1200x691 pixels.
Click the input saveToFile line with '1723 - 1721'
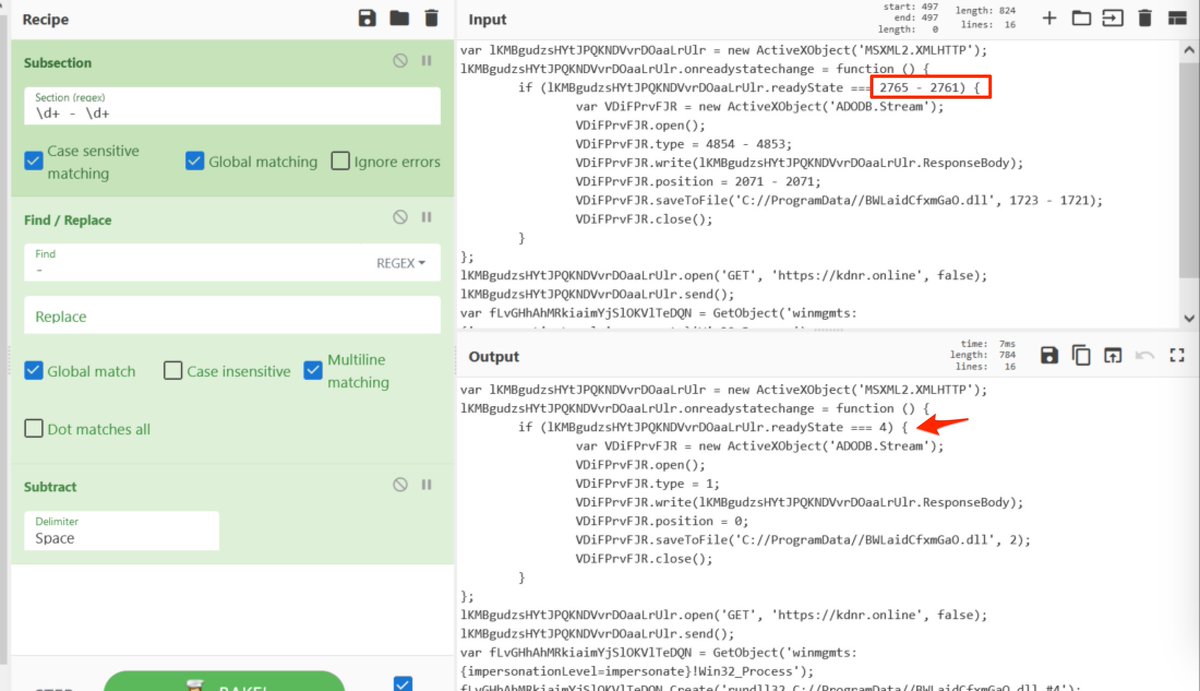tap(839, 200)
